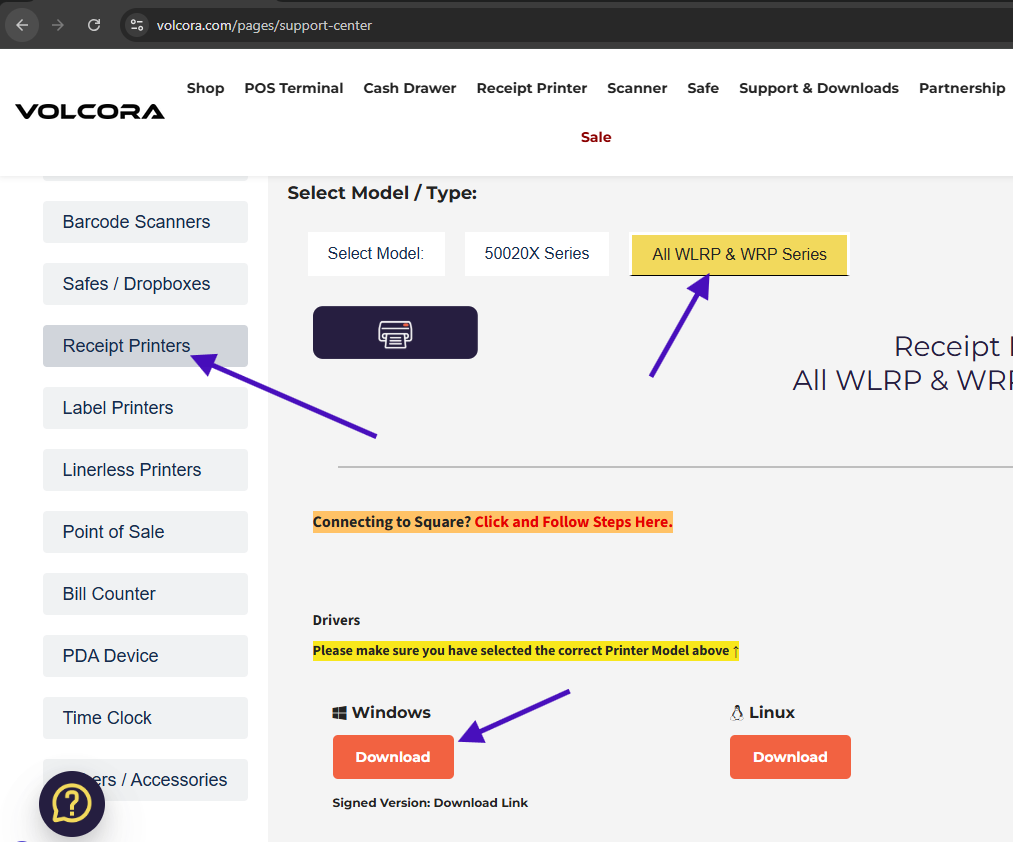Select Time Clock category

point(145,718)
